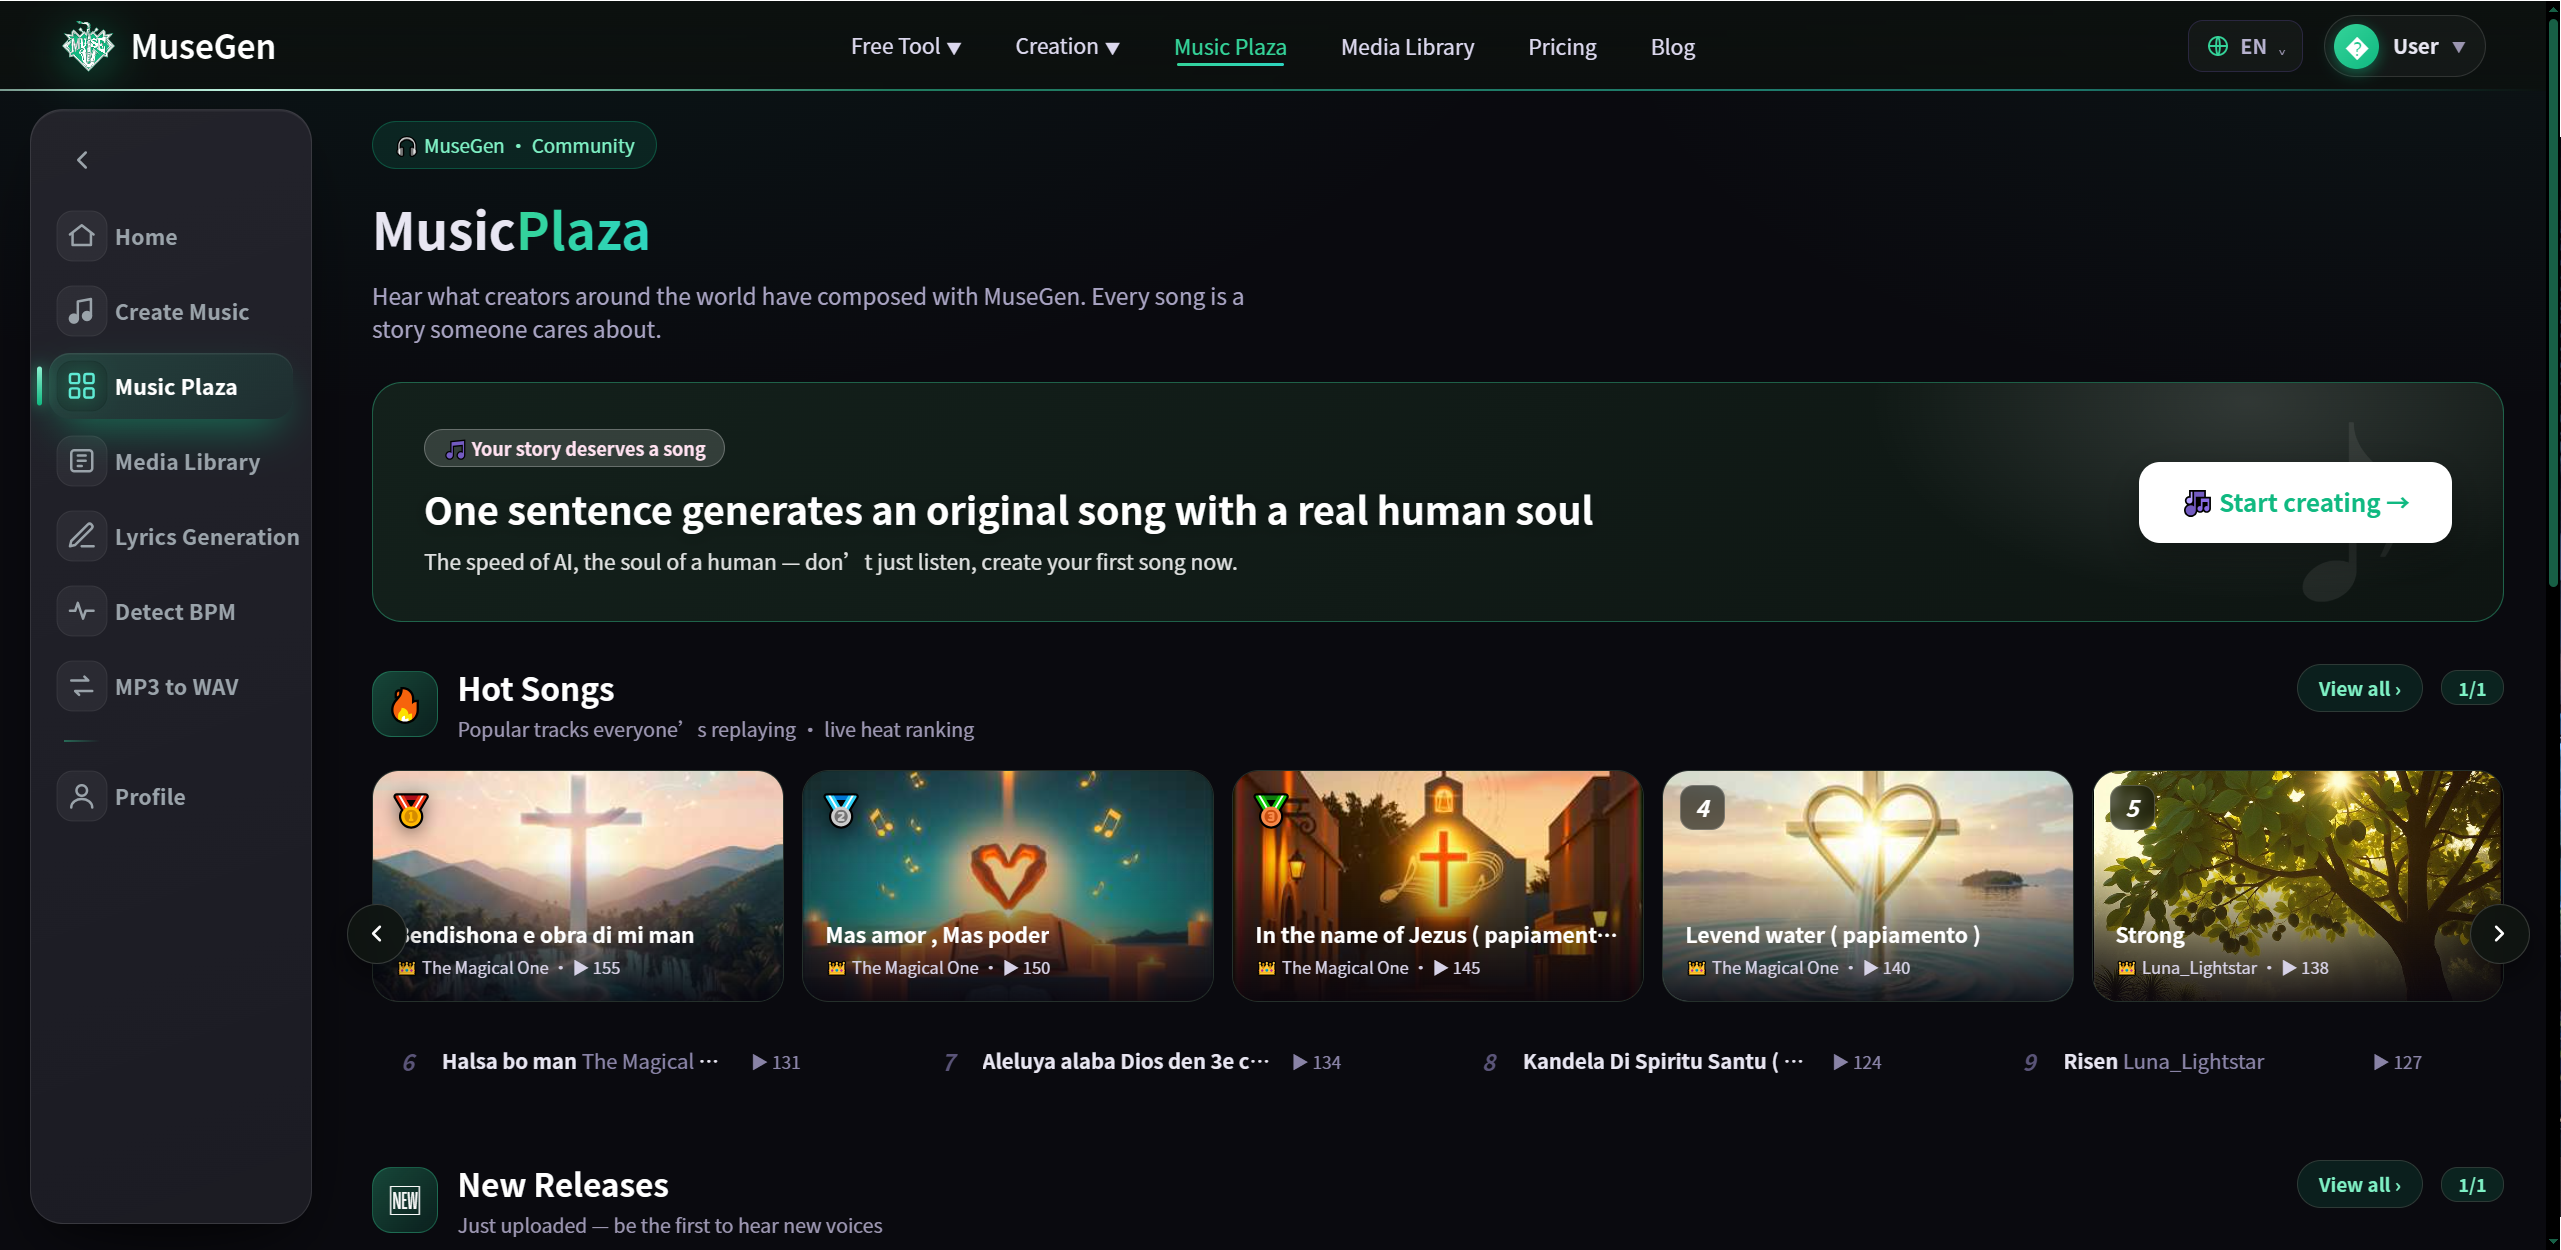Viewport: 2561px width, 1250px height.
Task: Open the Blog from the top navigation
Action: (x=1672, y=47)
